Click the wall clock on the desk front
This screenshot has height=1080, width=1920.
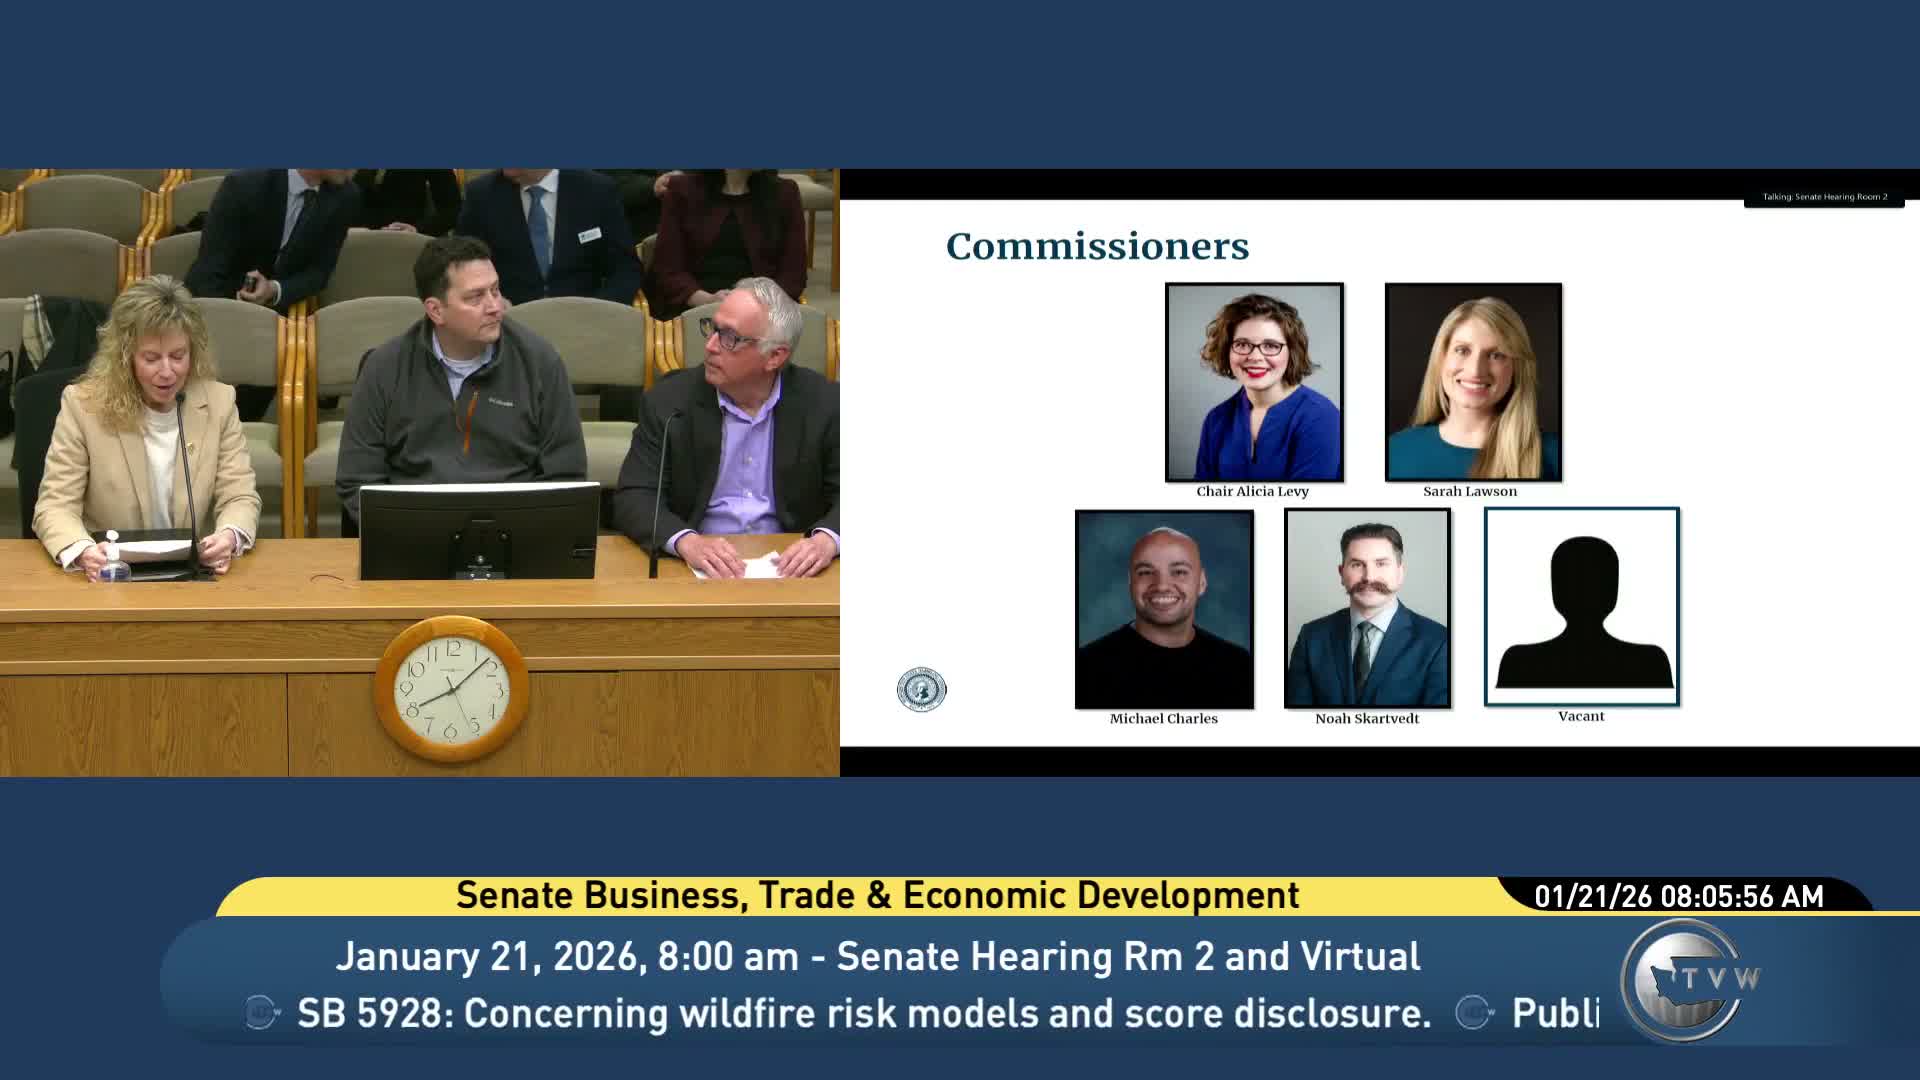coord(452,690)
